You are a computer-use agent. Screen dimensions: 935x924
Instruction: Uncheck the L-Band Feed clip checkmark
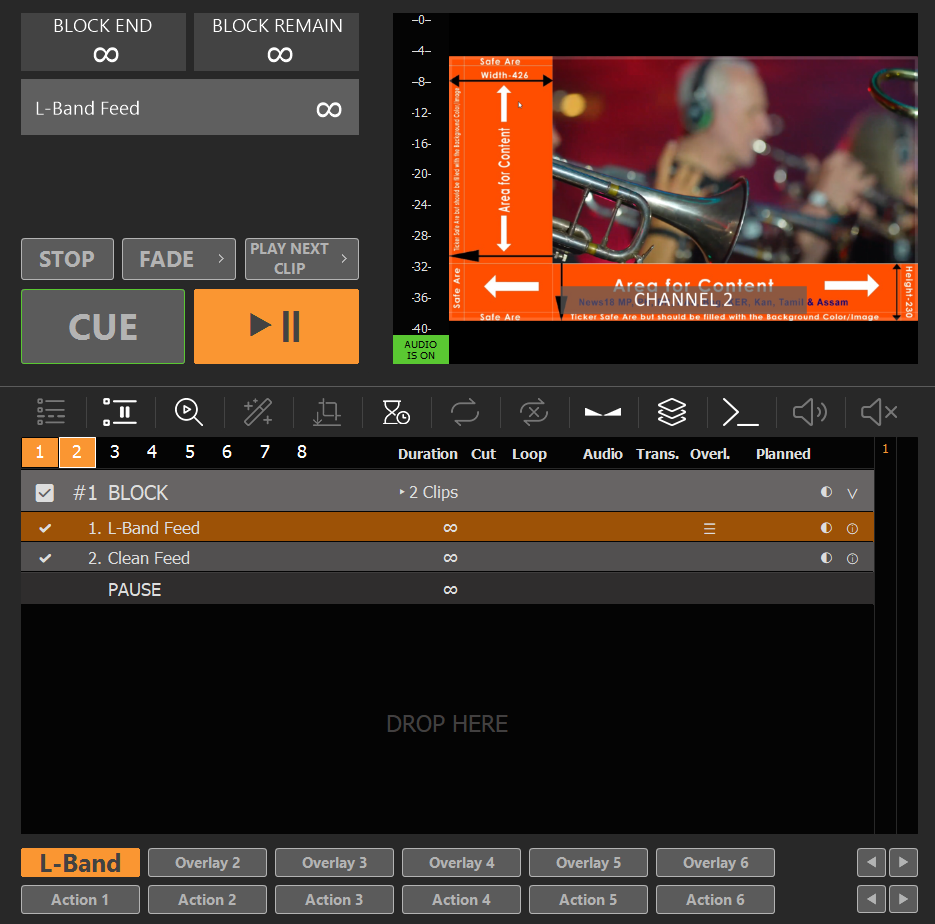(45, 528)
